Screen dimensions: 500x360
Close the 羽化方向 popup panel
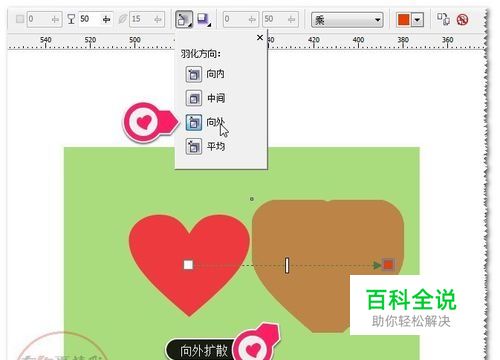point(260,38)
